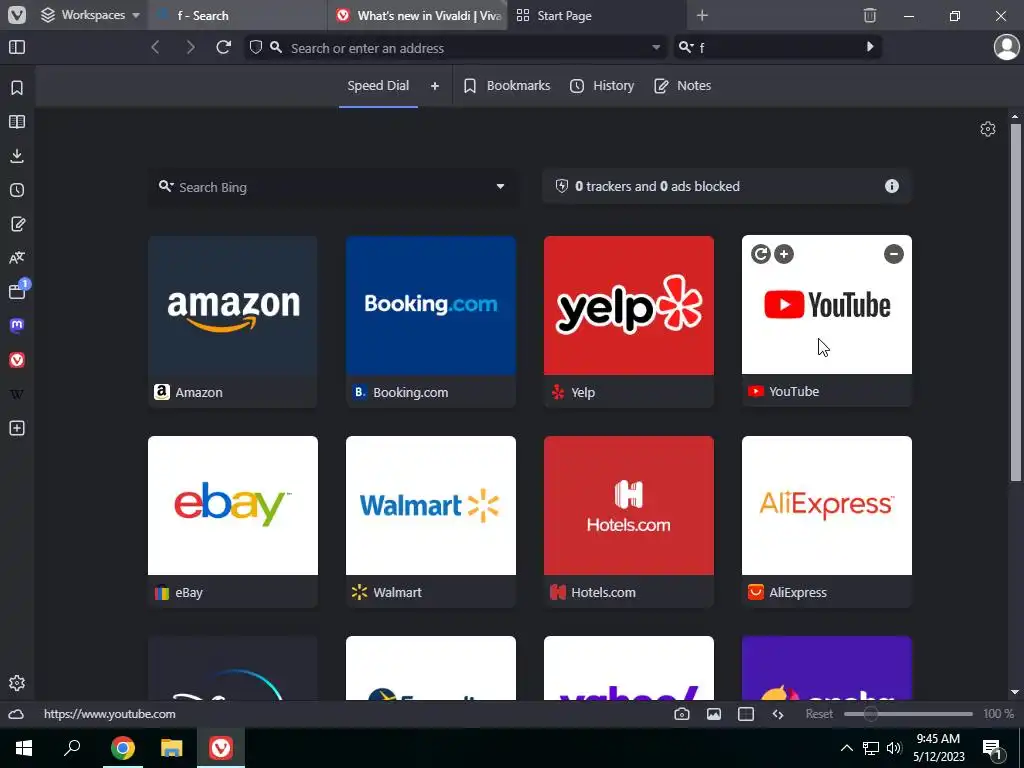
Task: Open the Translate panel icon
Action: (x=17, y=258)
